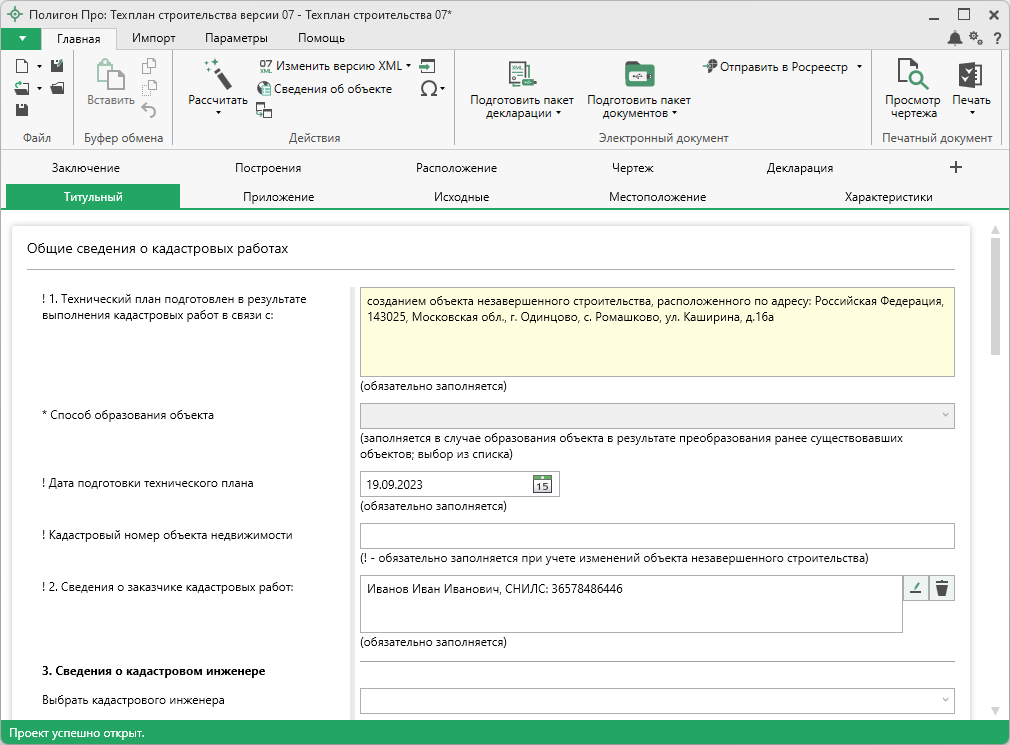Switch to the Характеристики tab
The width and height of the screenshot is (1010, 745).
tap(888, 197)
